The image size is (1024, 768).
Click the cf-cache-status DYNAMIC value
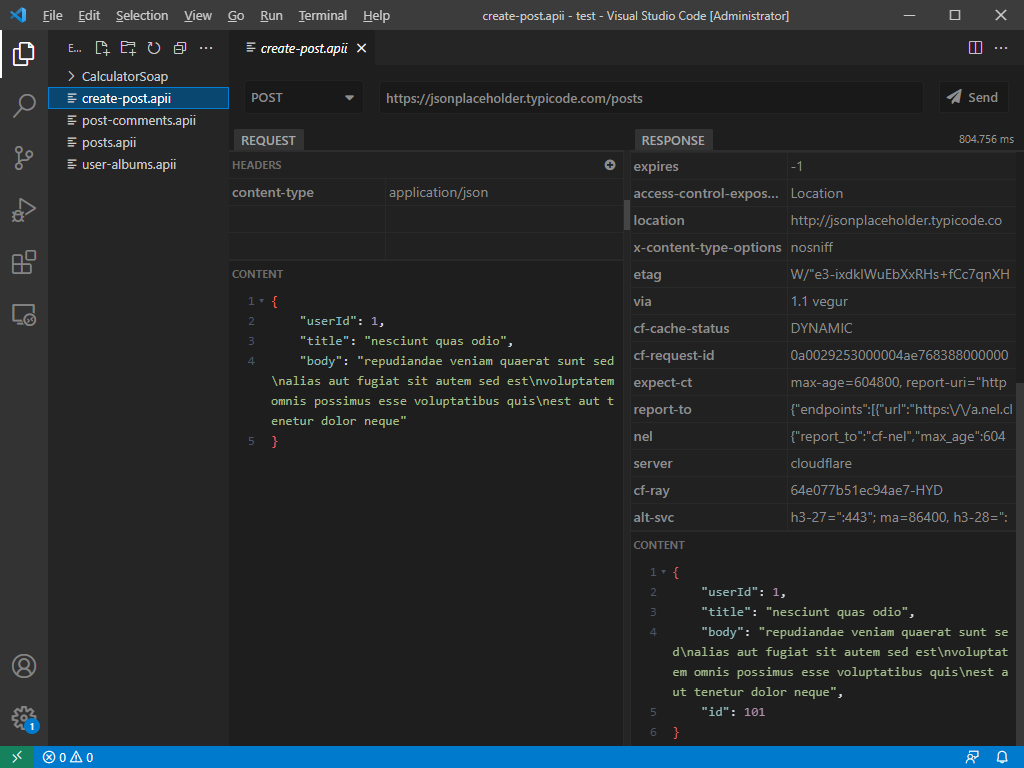click(901, 328)
